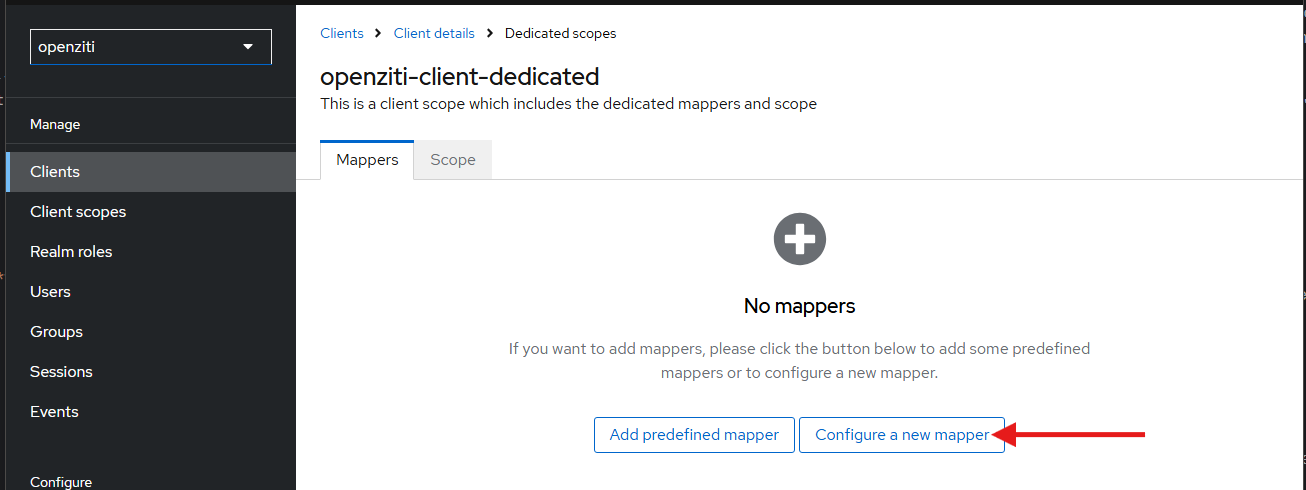This screenshot has height=490, width=1306.
Task: Click the openziti-client-dedicated page heading
Action: click(459, 77)
